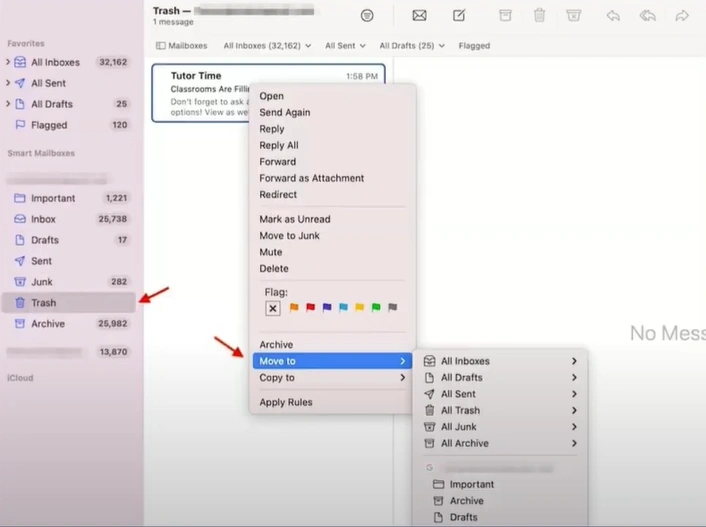
Task: Pick the orange flag color
Action: (294, 308)
